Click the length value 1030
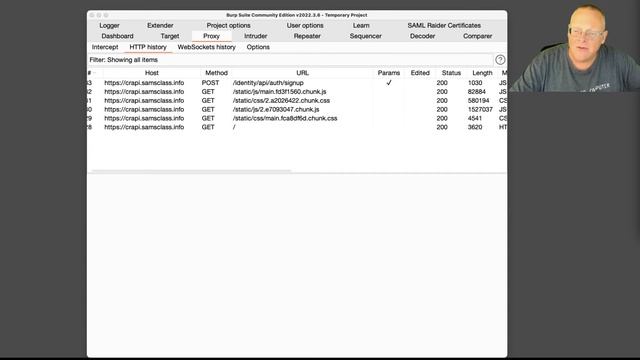This screenshot has height=360, width=640. point(475,83)
